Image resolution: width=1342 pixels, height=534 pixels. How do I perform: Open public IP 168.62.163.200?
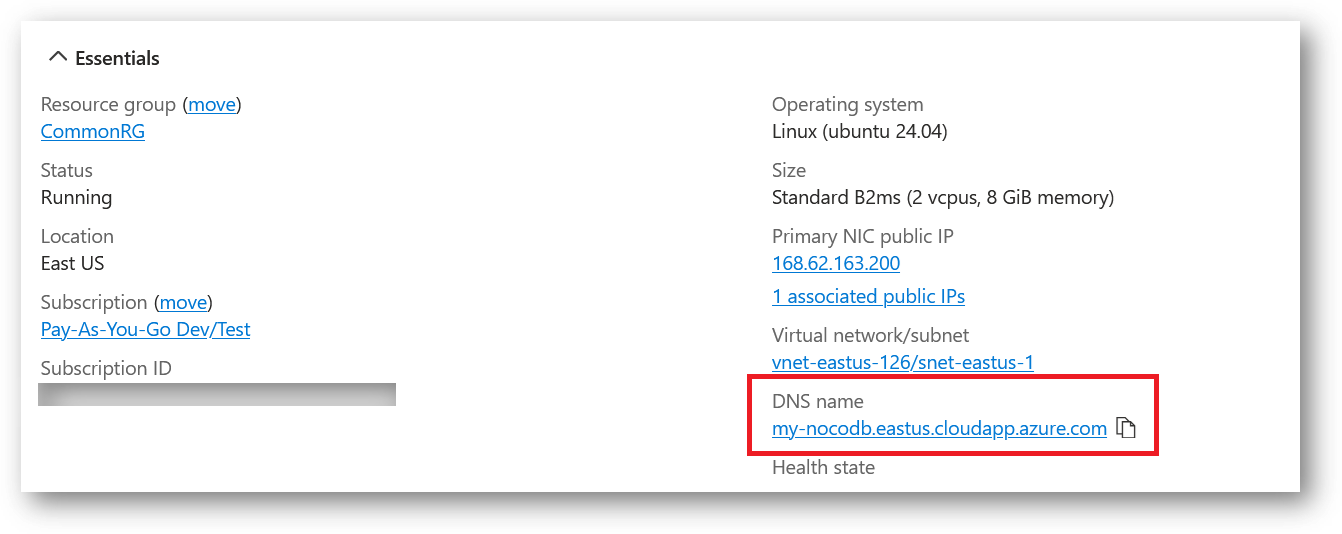pos(836,263)
